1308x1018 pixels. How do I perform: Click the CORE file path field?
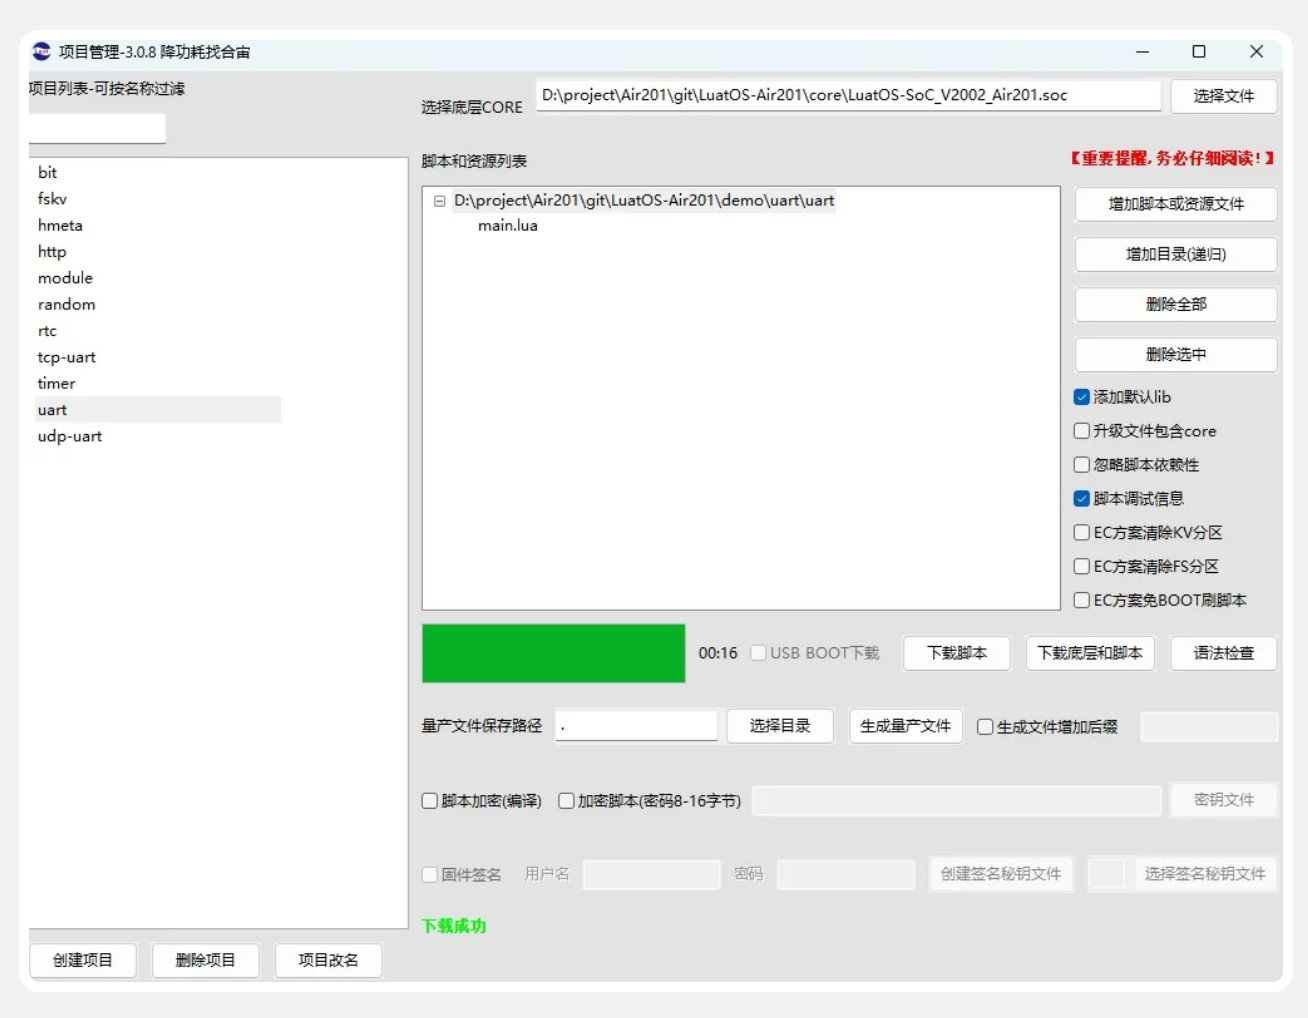pos(848,96)
